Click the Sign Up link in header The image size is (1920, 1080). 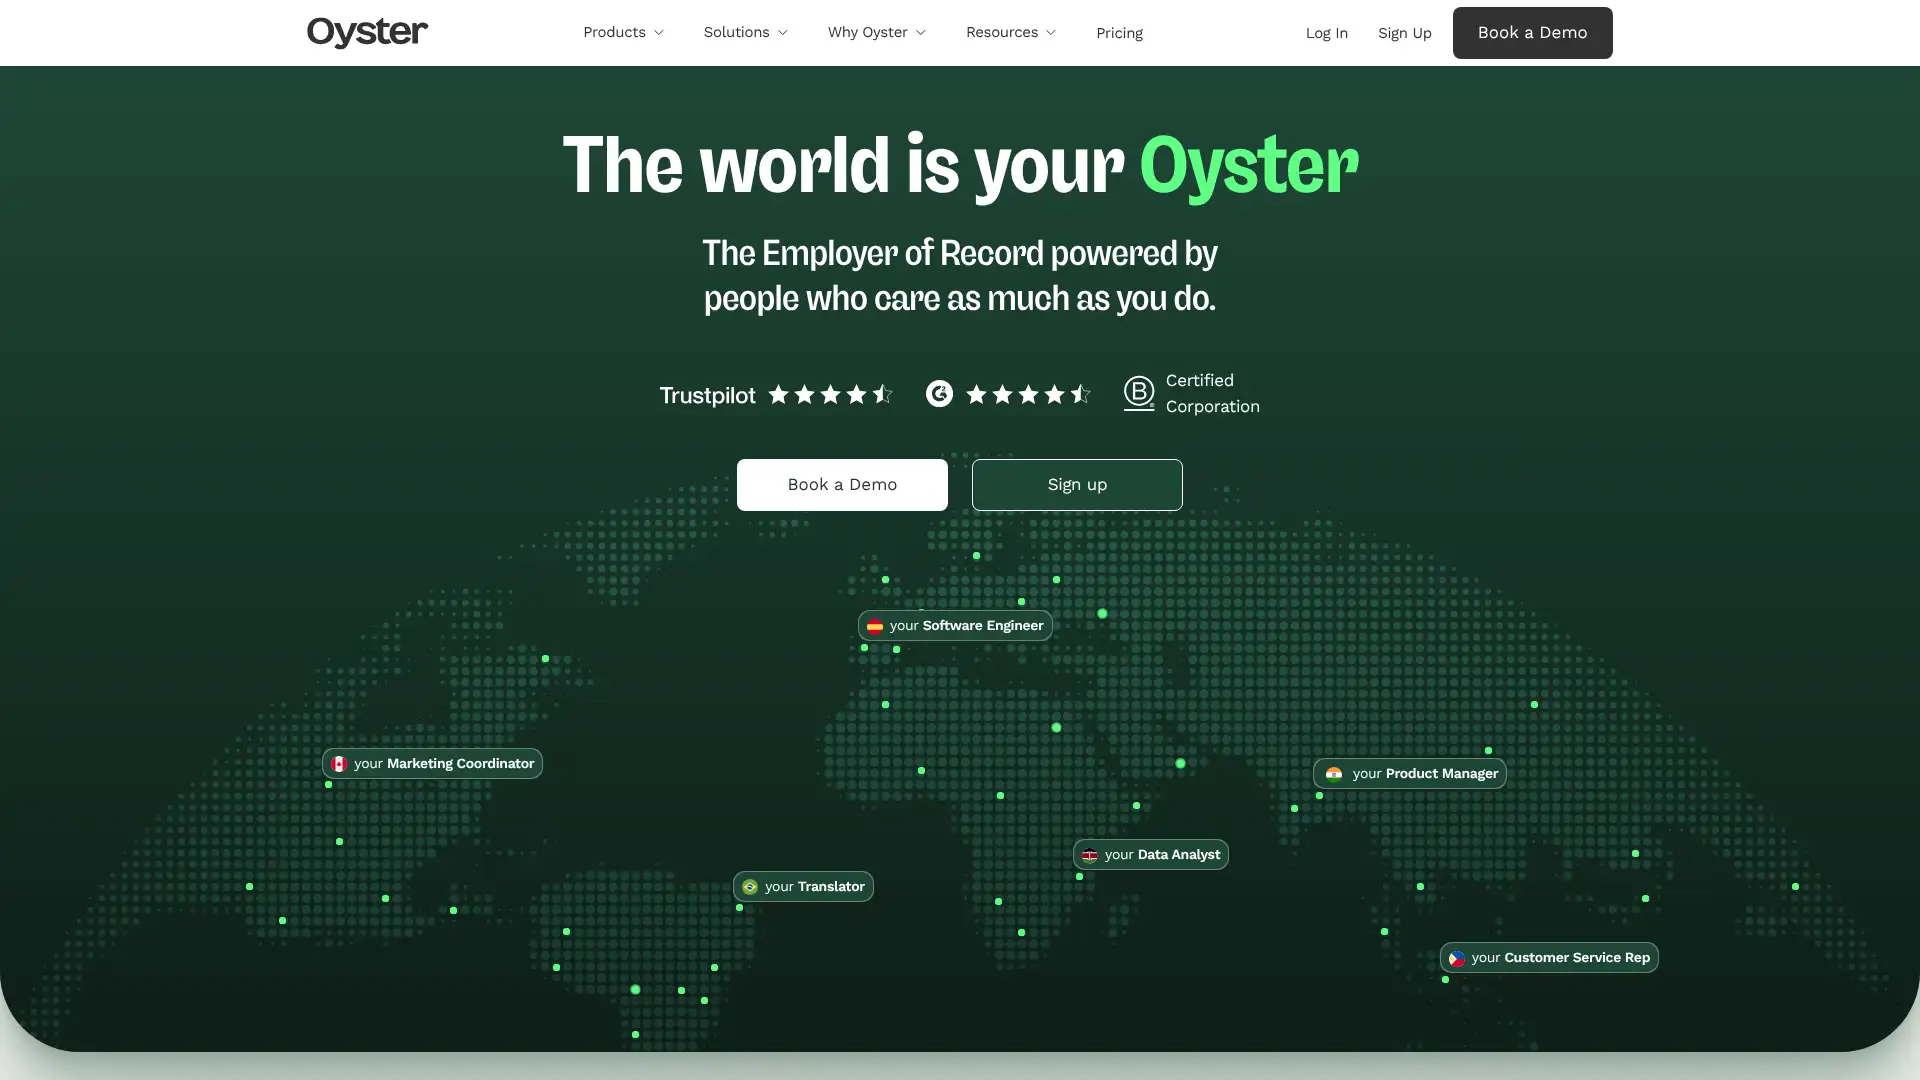click(x=1404, y=33)
